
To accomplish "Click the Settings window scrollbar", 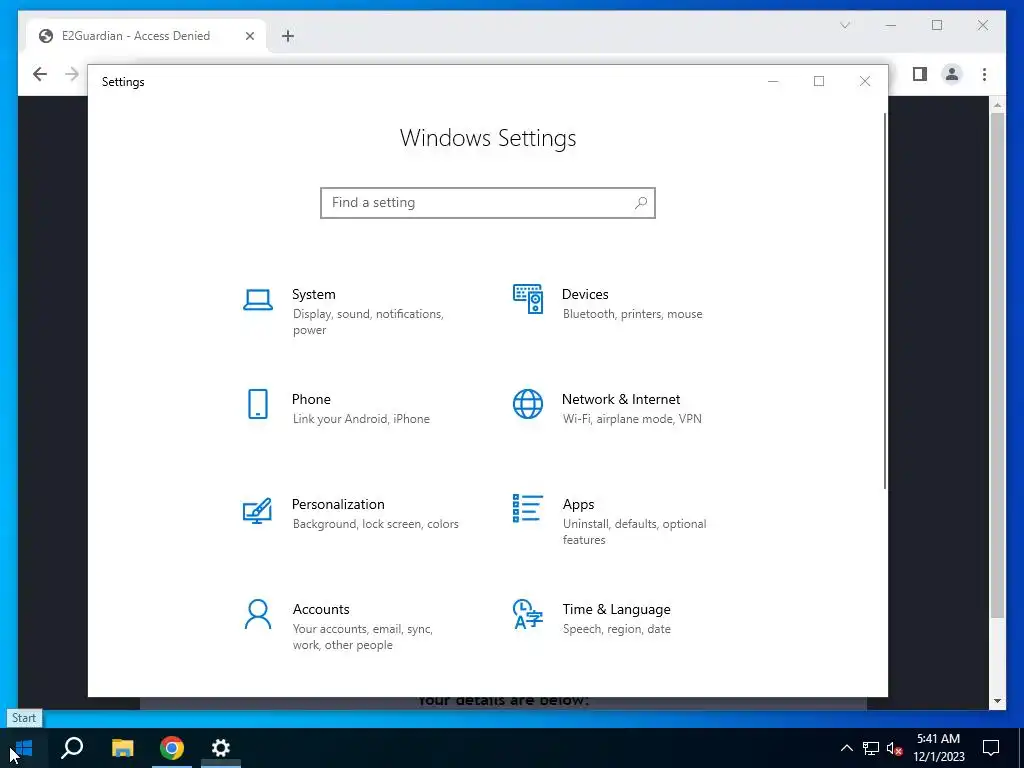I will pos(885,300).
